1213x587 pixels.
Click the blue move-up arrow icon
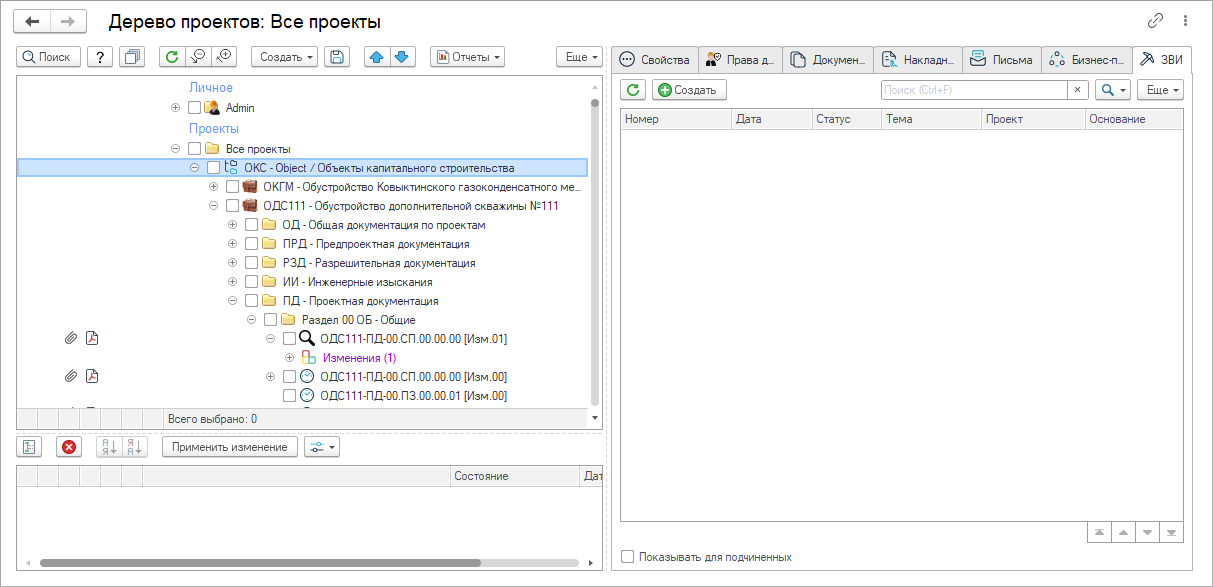pos(376,57)
